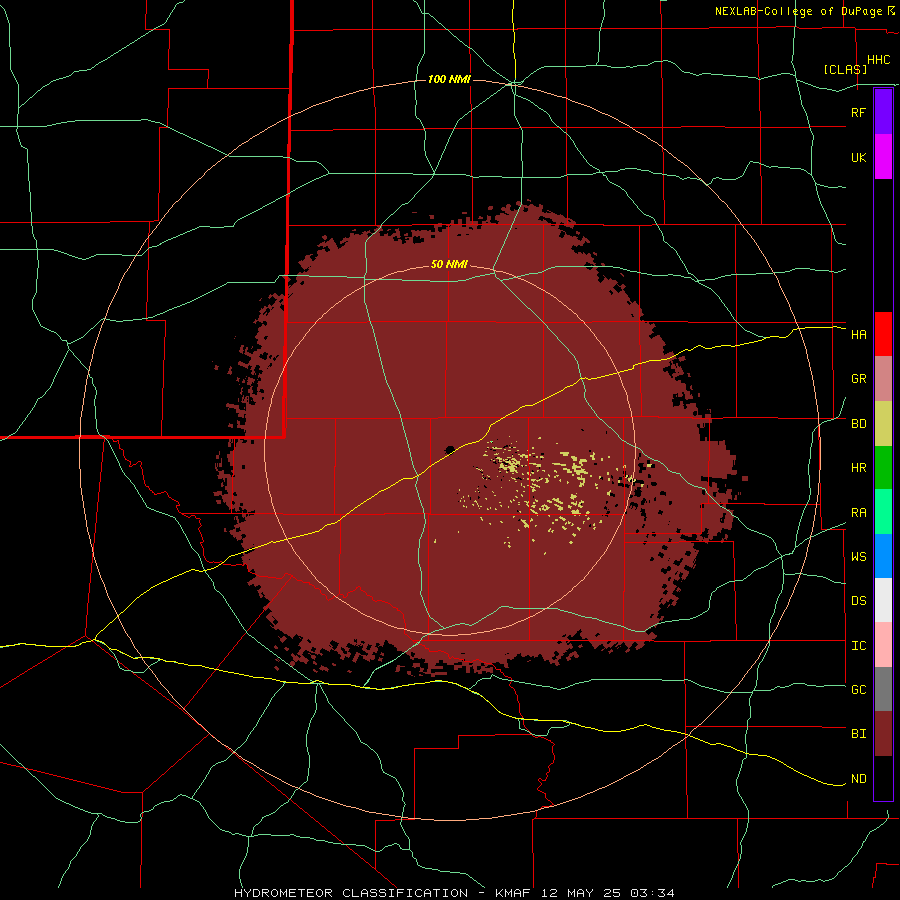Screen dimensions: 900x900
Task: Select the BD yellow legend swatch
Action: click(x=883, y=423)
